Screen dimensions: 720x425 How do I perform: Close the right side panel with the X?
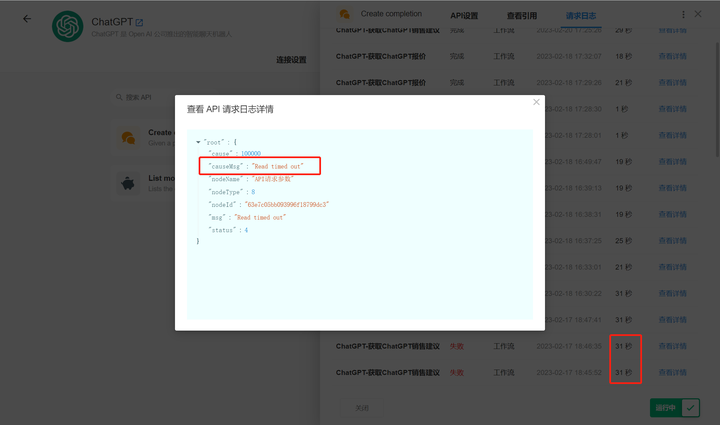(698, 14)
